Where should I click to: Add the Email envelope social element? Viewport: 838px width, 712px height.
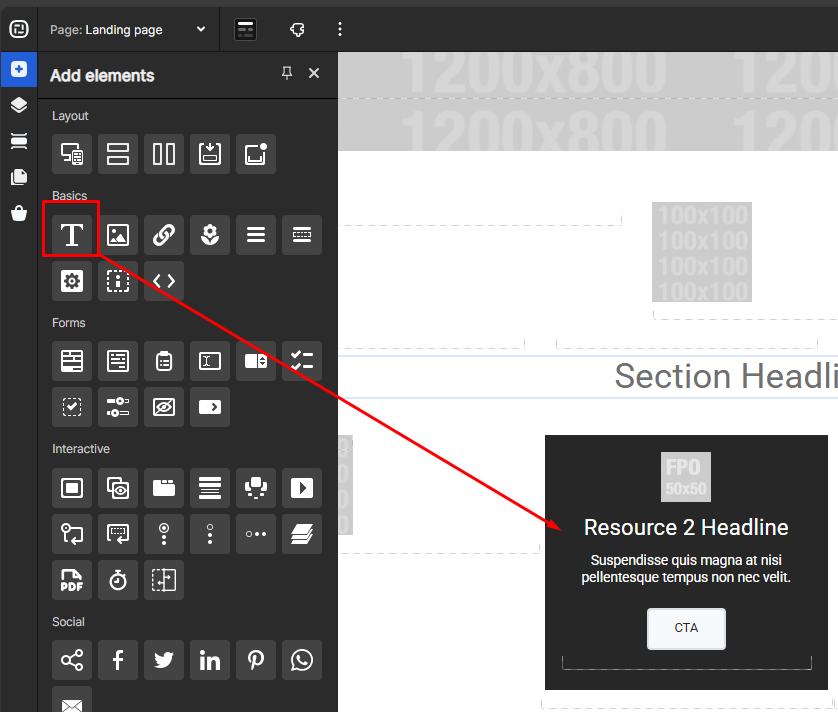click(x=72, y=699)
